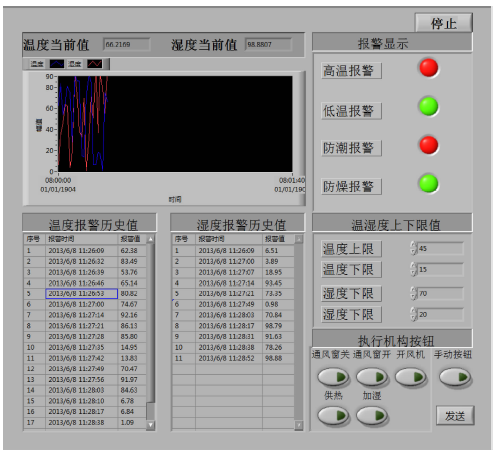Click the 停止 stop button

[443, 23]
